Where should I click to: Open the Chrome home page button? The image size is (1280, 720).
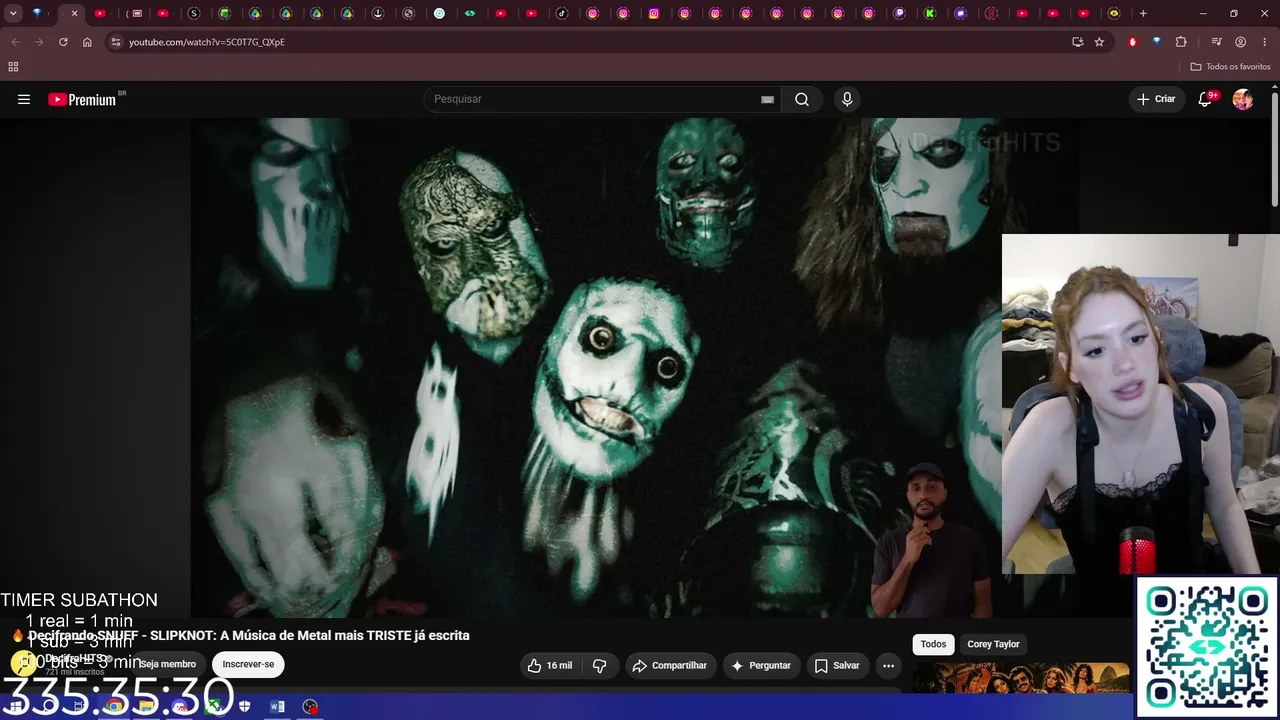(87, 42)
